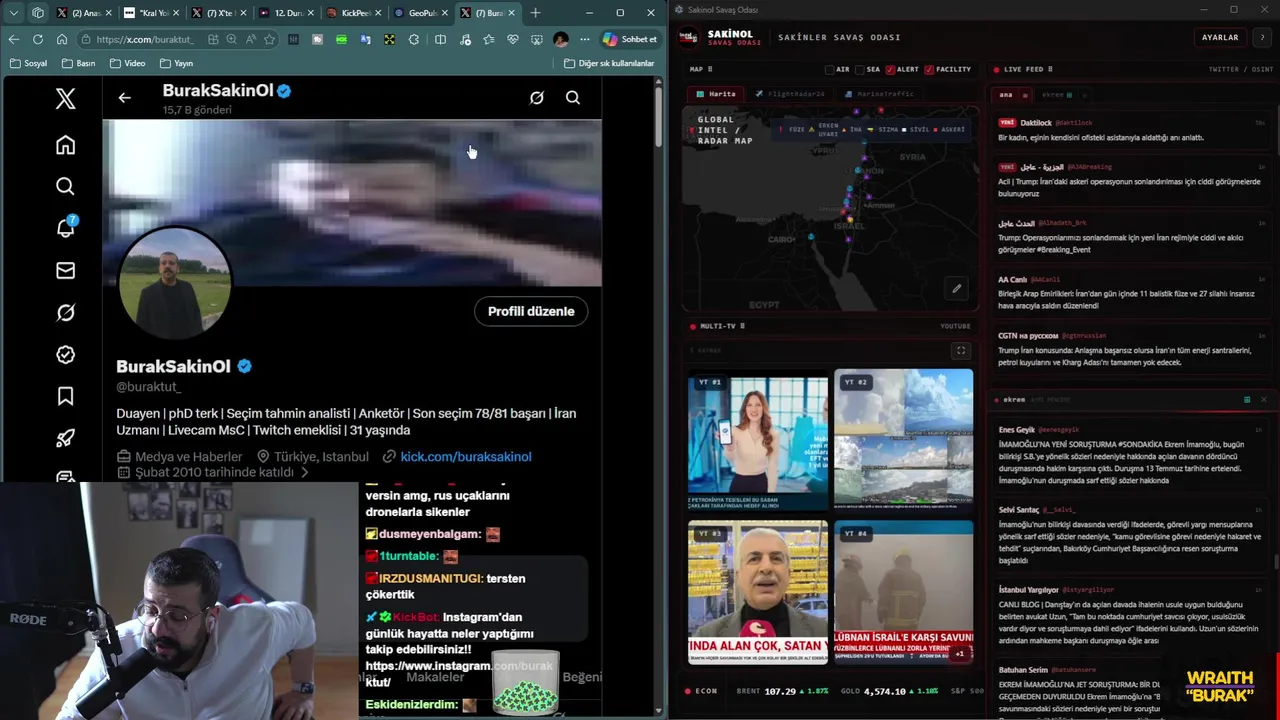Click the browser home button
The height and width of the screenshot is (720, 1280).
pyautogui.click(x=62, y=39)
